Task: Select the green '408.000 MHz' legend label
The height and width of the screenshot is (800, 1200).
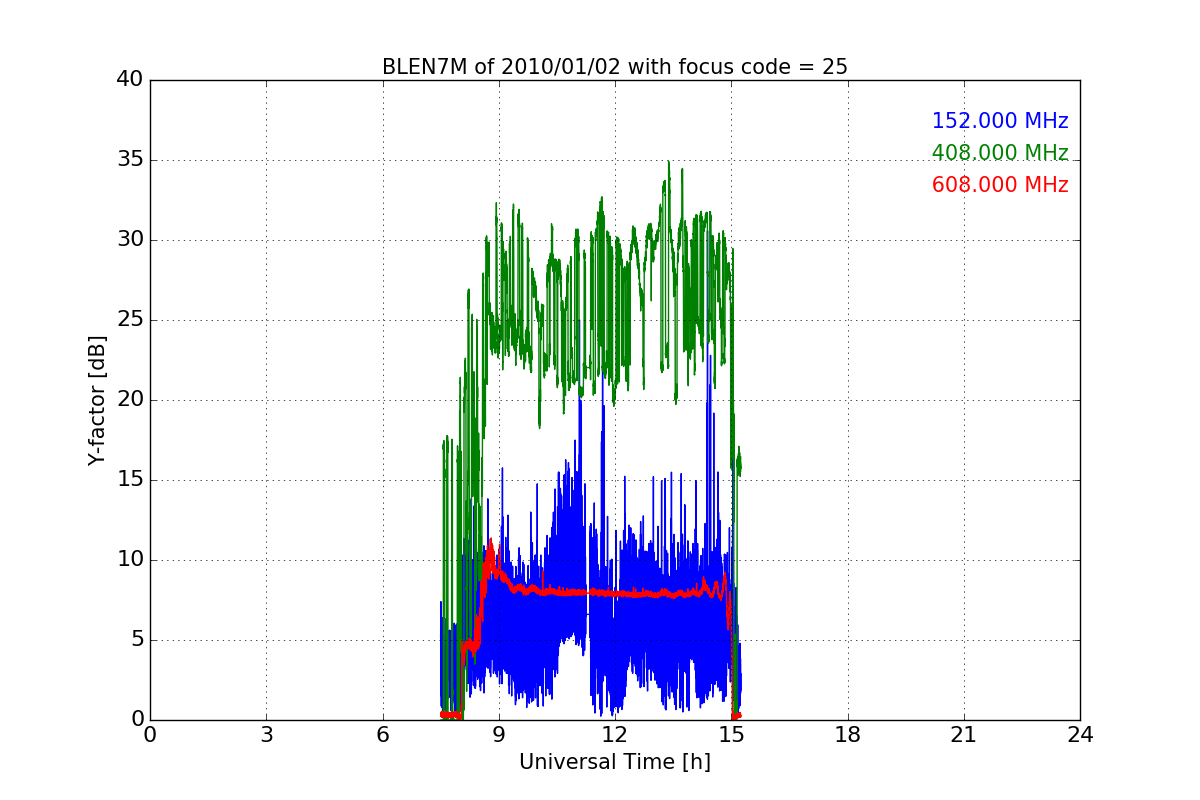Action: [1000, 153]
